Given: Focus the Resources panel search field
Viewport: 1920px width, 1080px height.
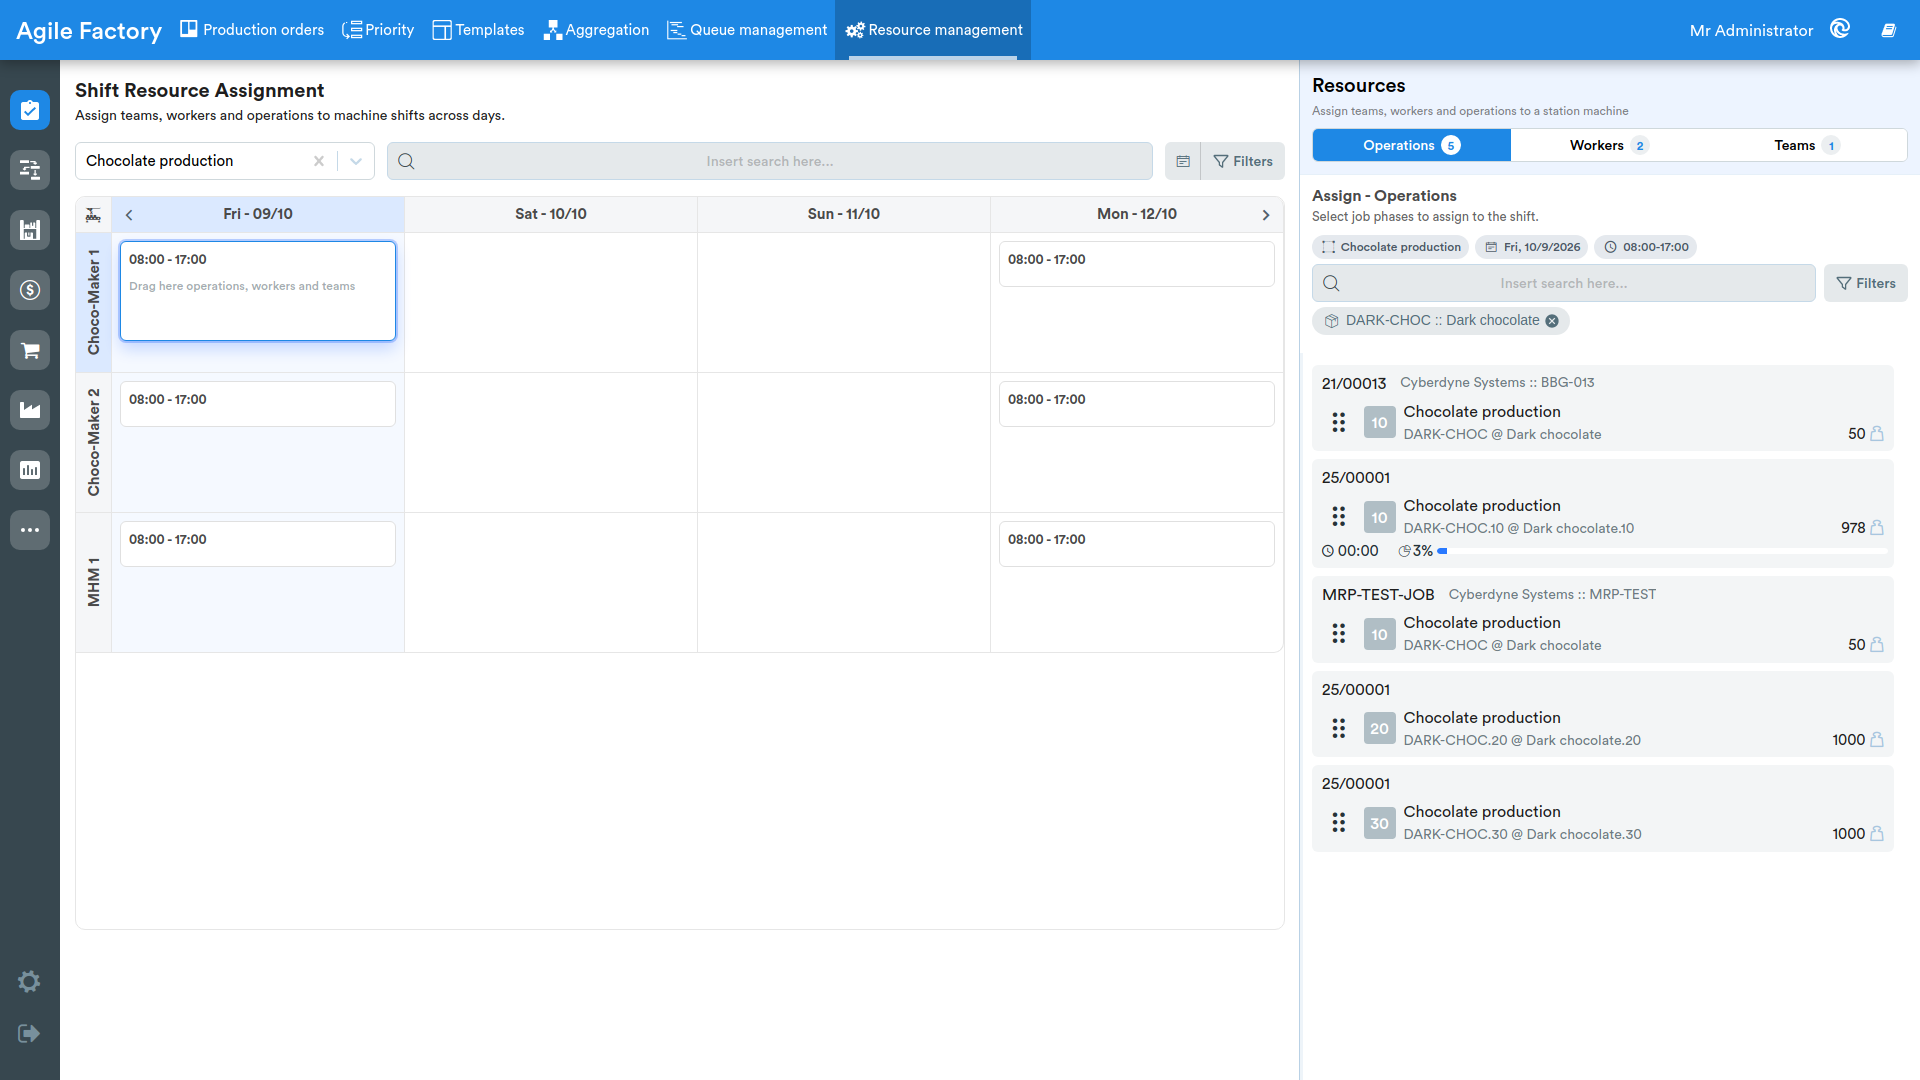Looking at the screenshot, I should click(x=1563, y=284).
